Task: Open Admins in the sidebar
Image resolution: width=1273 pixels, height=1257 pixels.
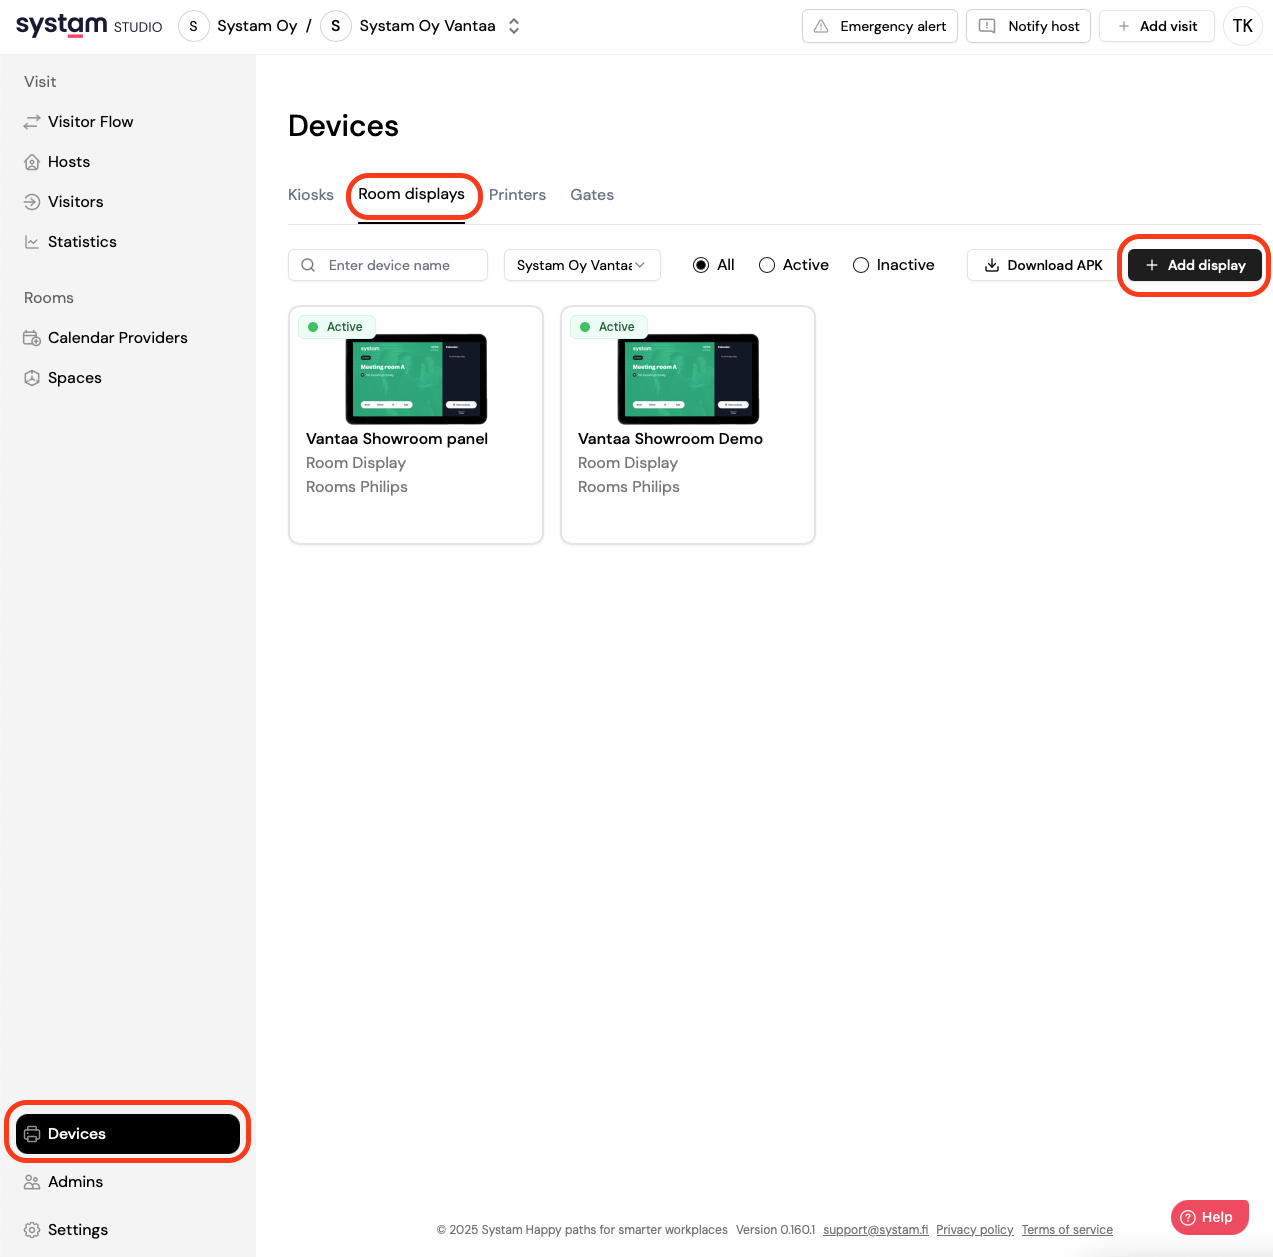Action: [x=128, y=1182]
